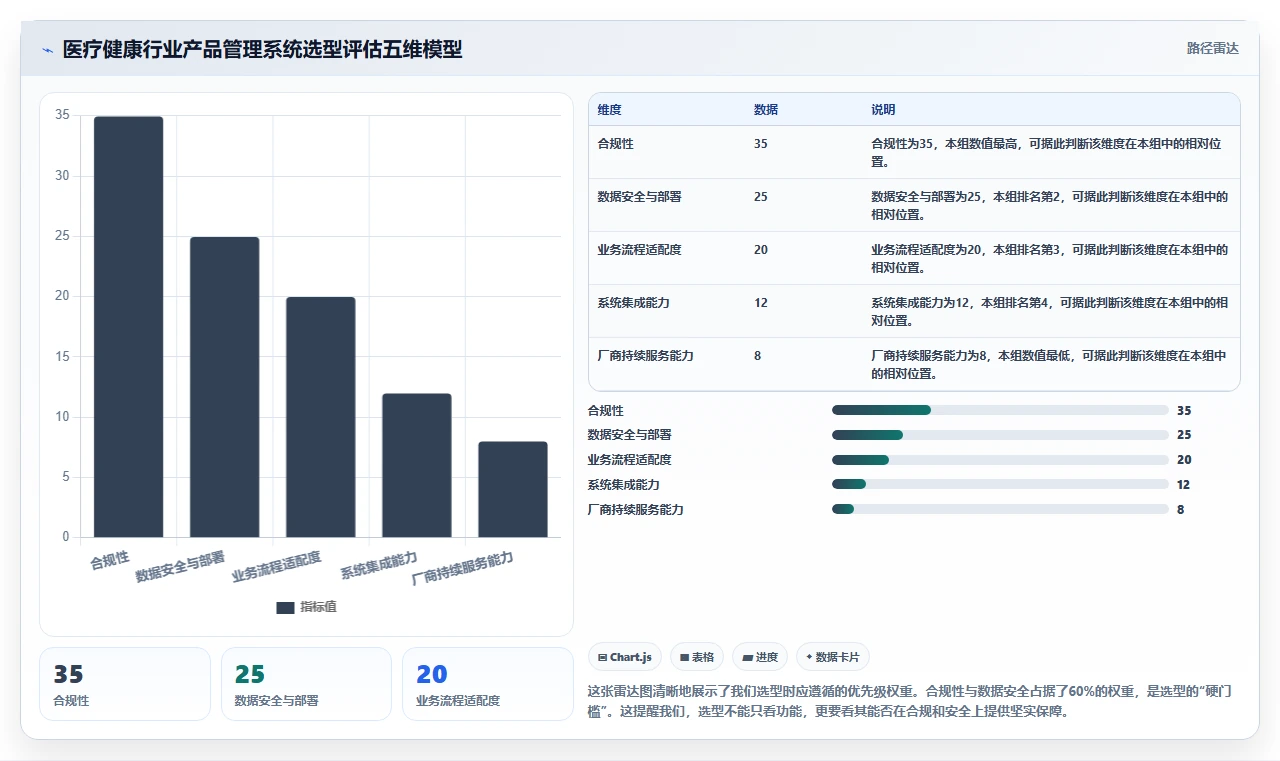Viewport: 1280px width, 761px height.
Task: Open the 25 数据安全与部署 data card
Action: (306, 684)
